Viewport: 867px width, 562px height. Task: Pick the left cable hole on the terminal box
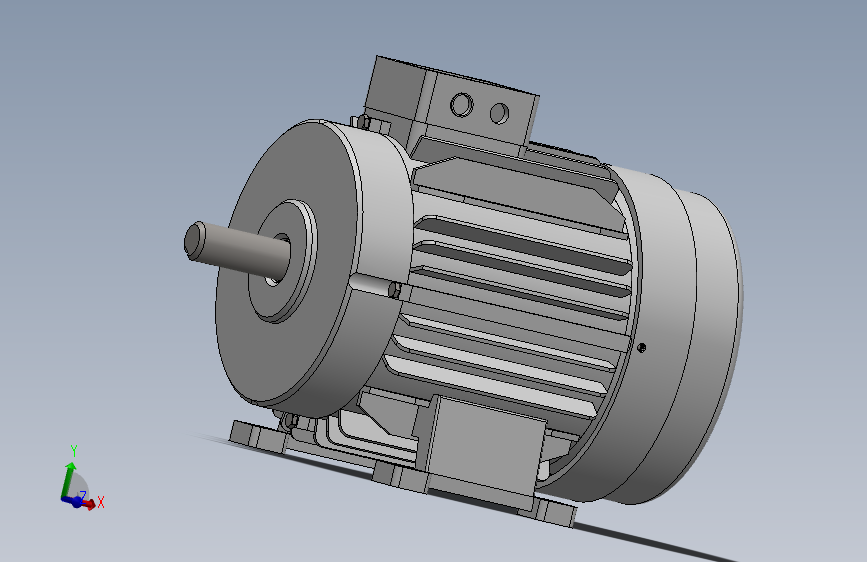462,105
